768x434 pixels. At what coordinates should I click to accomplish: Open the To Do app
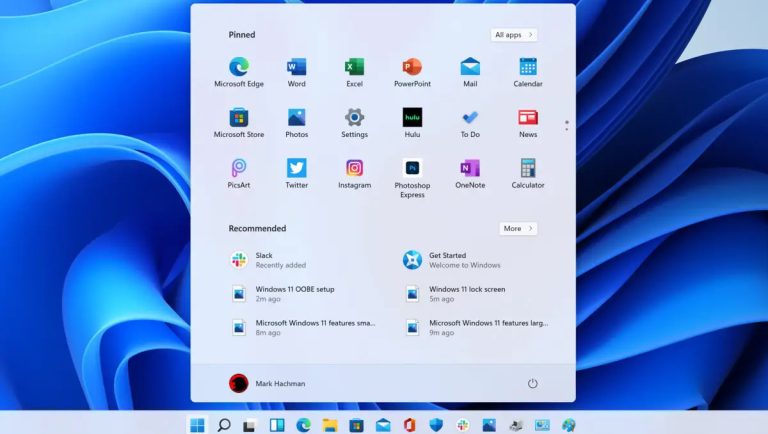click(470, 122)
